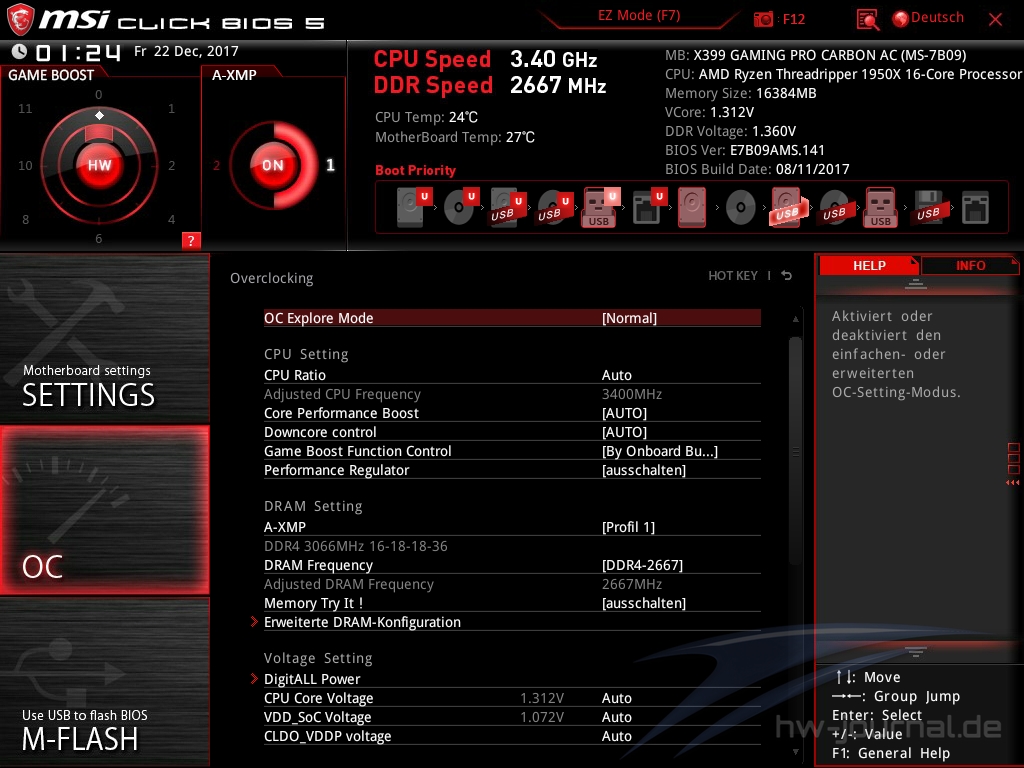This screenshot has height=768, width=1024.
Task: Select the legacy network boot device icon
Action: [975, 208]
